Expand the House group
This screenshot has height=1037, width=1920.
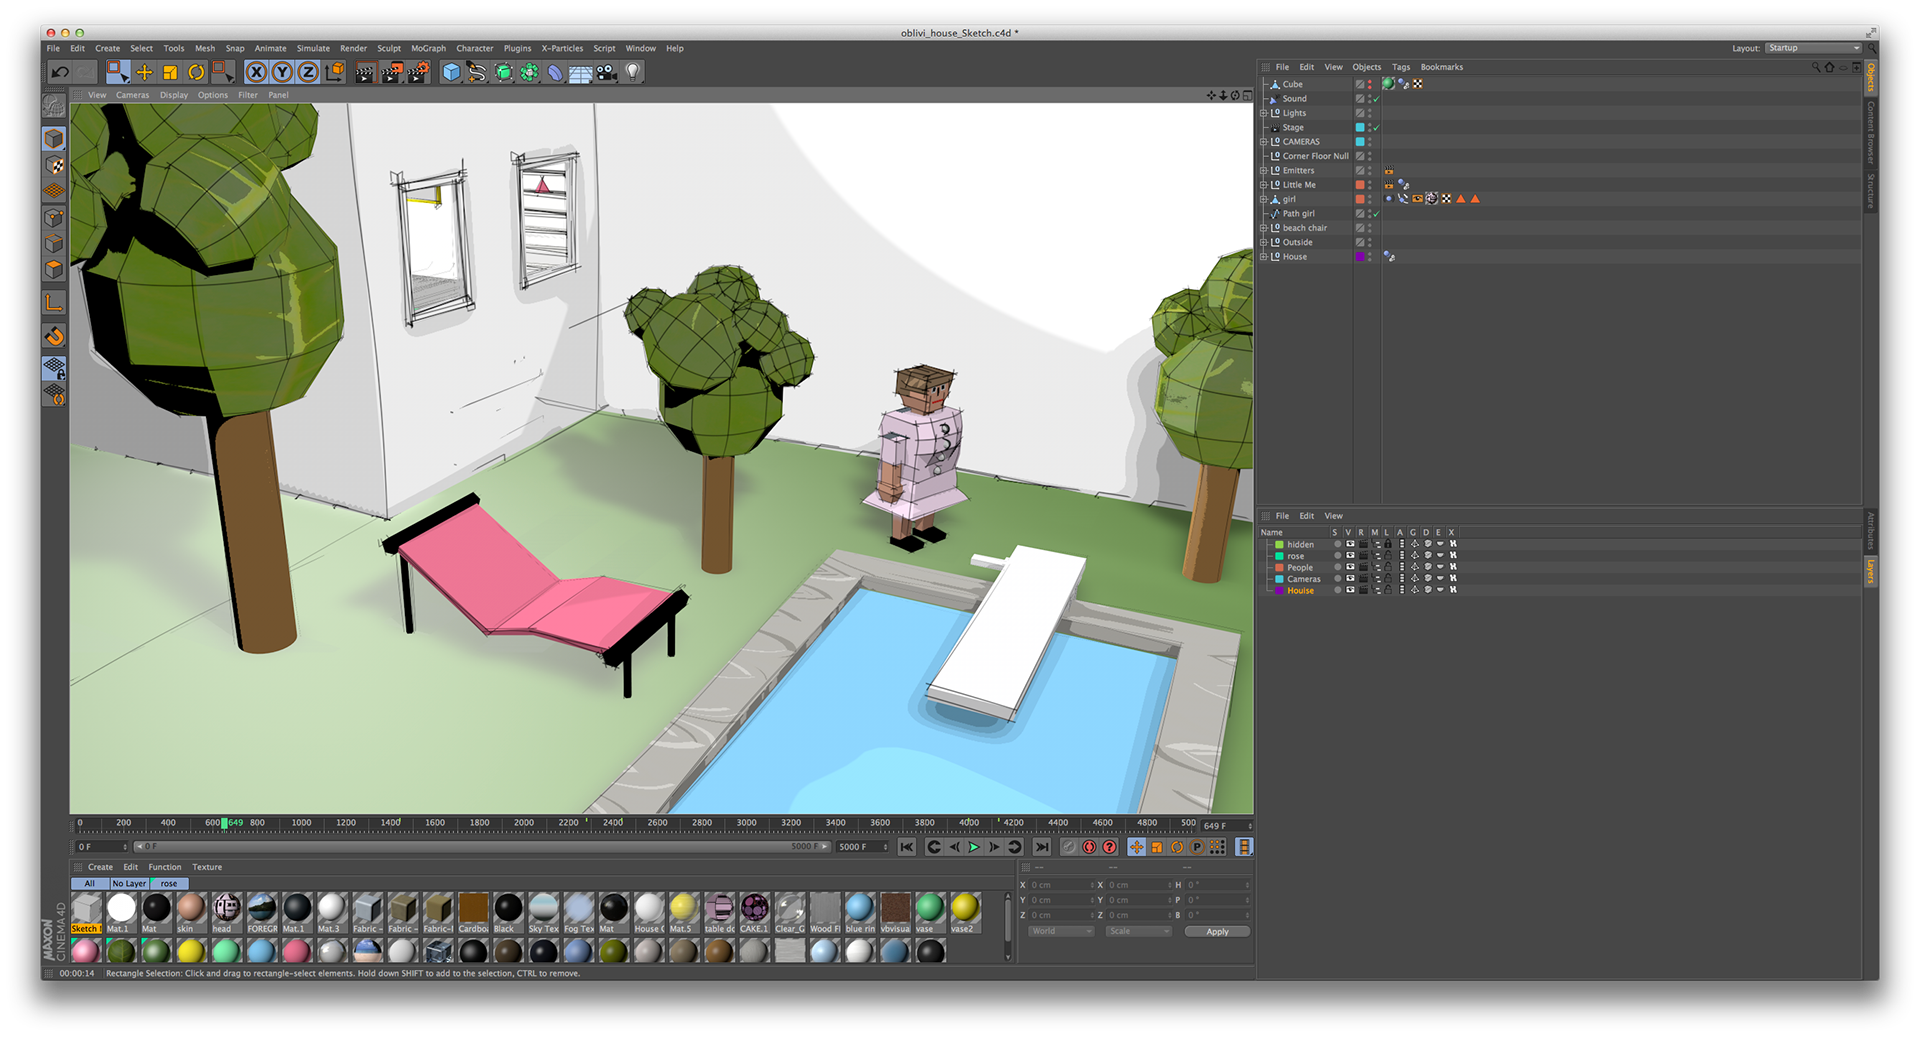[1264, 257]
